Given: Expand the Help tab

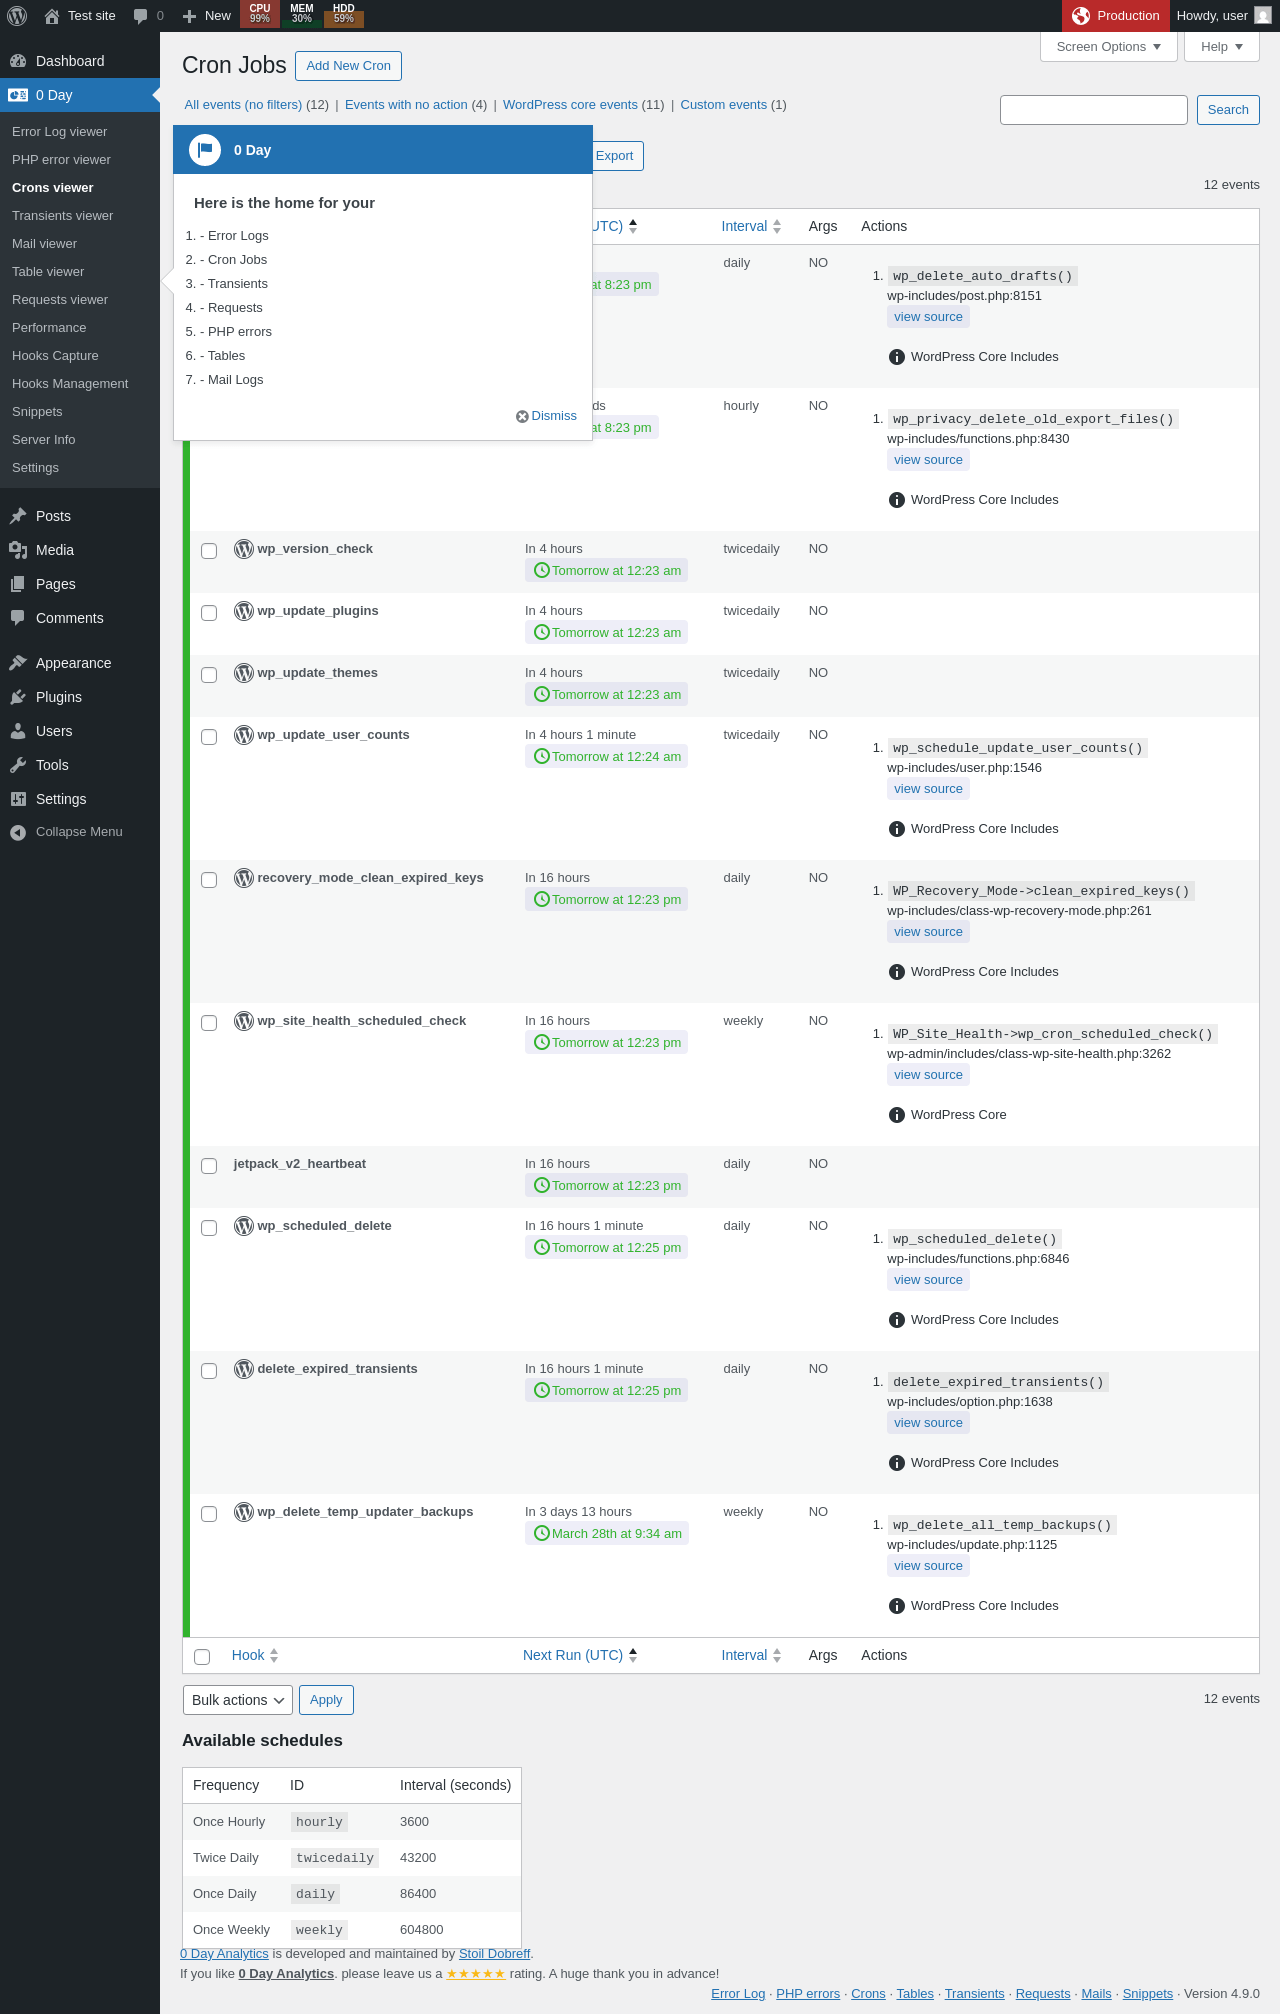Looking at the screenshot, I should tap(1222, 47).
